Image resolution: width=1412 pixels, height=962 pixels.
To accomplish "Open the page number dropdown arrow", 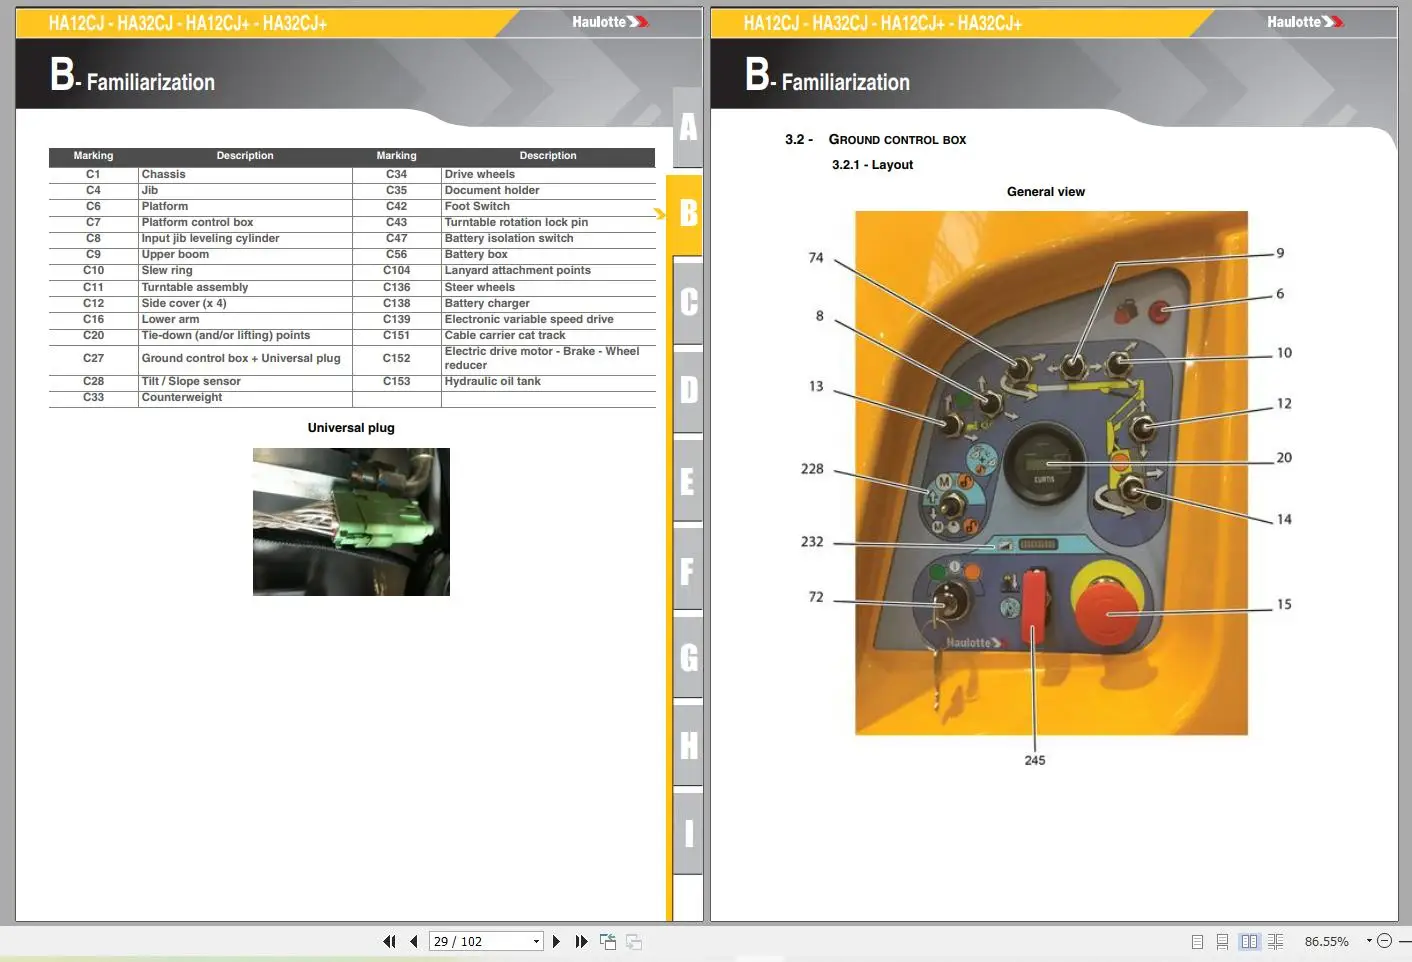I will tap(536, 941).
